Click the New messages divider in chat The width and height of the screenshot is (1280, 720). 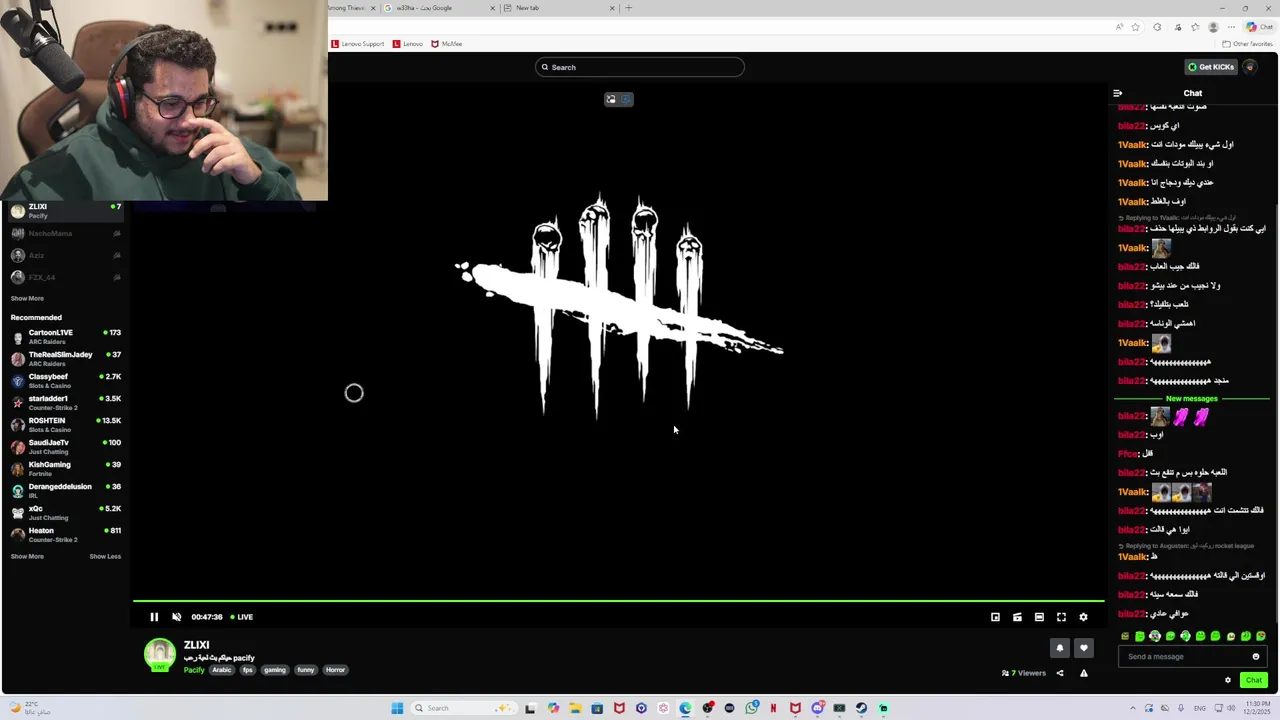point(1191,398)
